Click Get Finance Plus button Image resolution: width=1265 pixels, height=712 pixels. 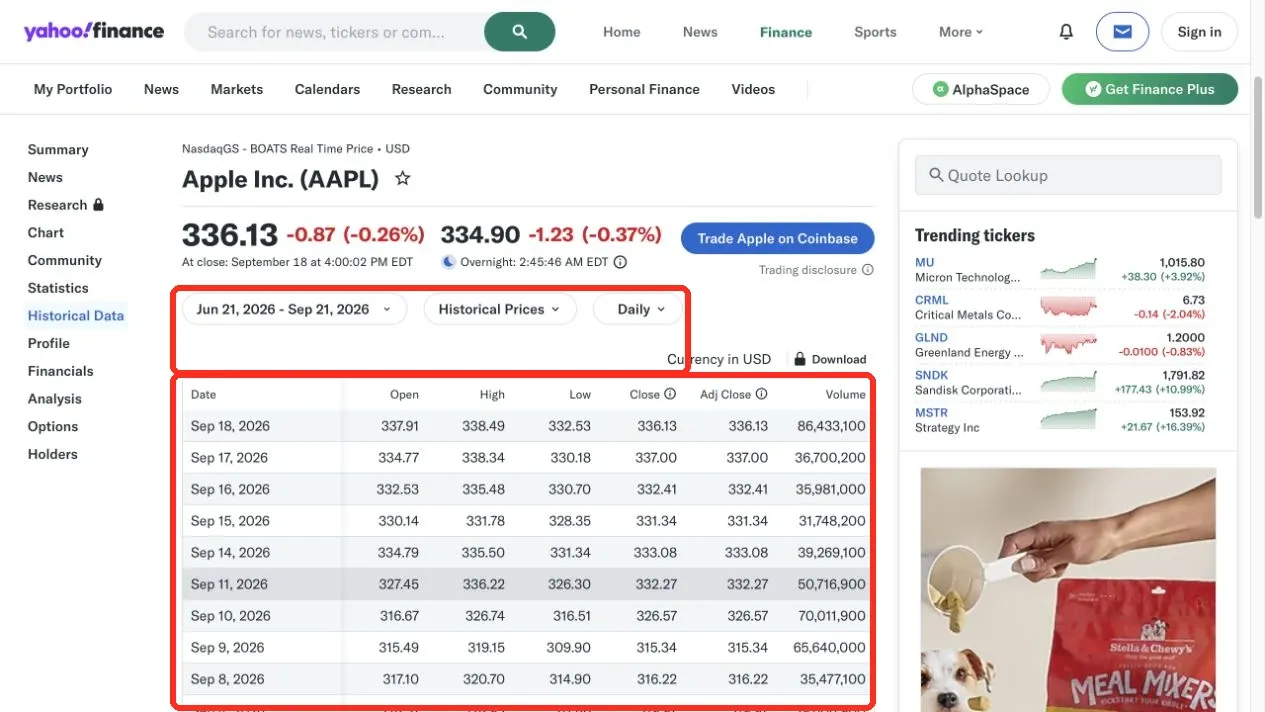point(1150,89)
